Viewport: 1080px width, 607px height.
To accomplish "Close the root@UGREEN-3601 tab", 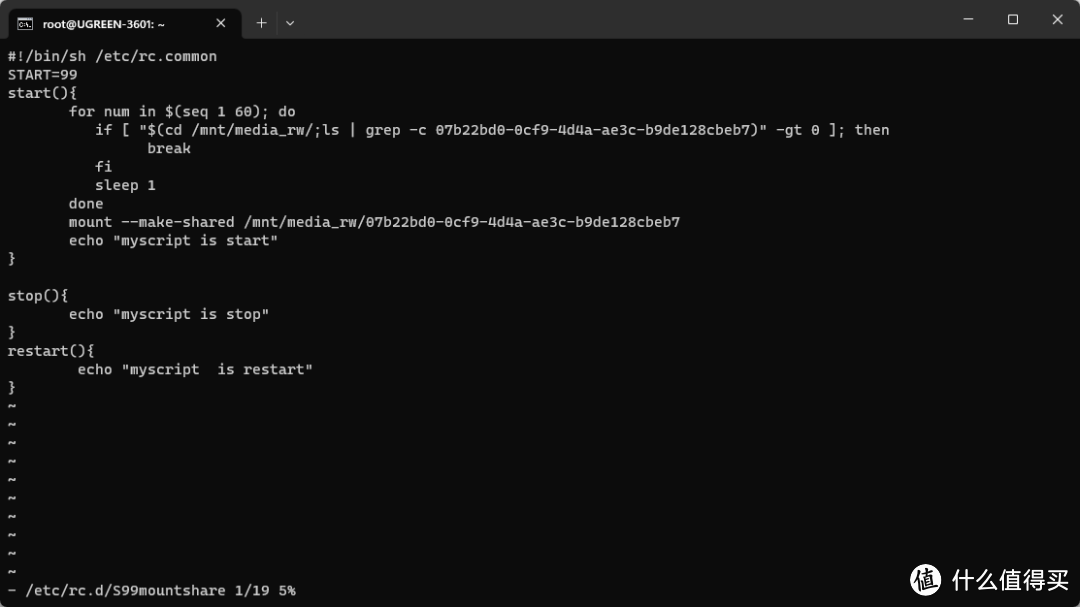I will 220,23.
